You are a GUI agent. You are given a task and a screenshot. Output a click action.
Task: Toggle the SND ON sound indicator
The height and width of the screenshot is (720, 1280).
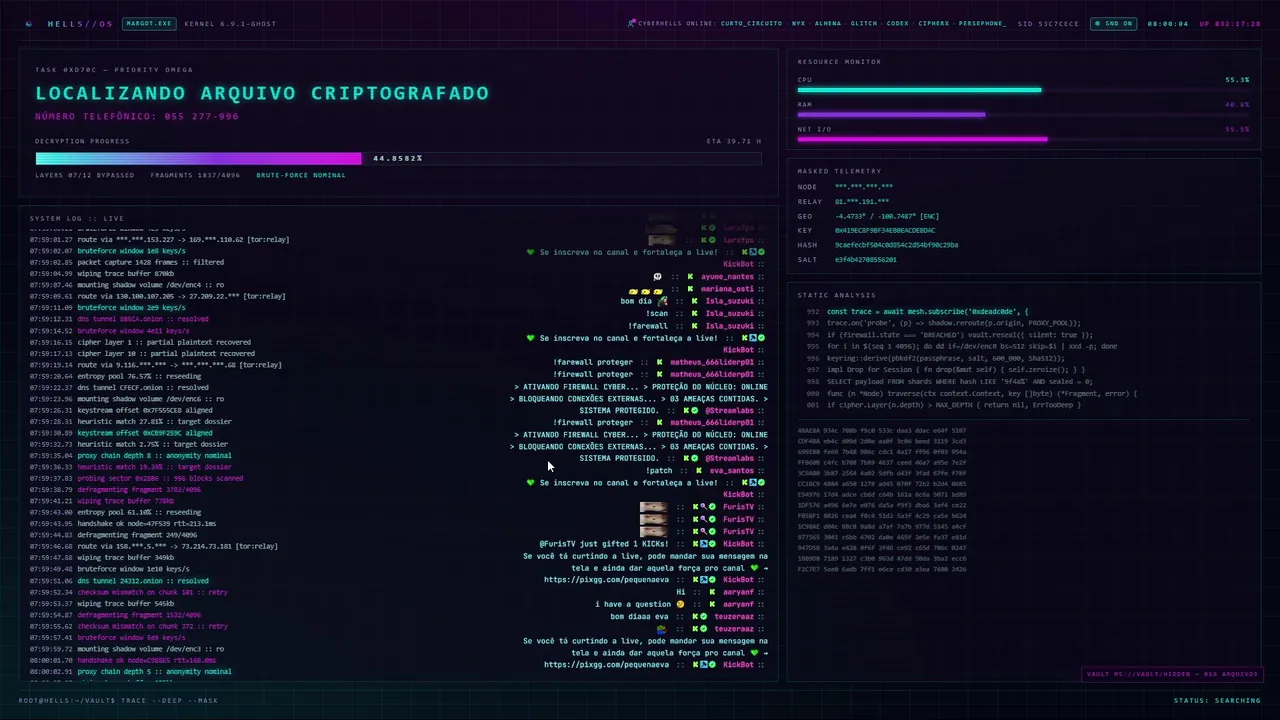(1113, 23)
